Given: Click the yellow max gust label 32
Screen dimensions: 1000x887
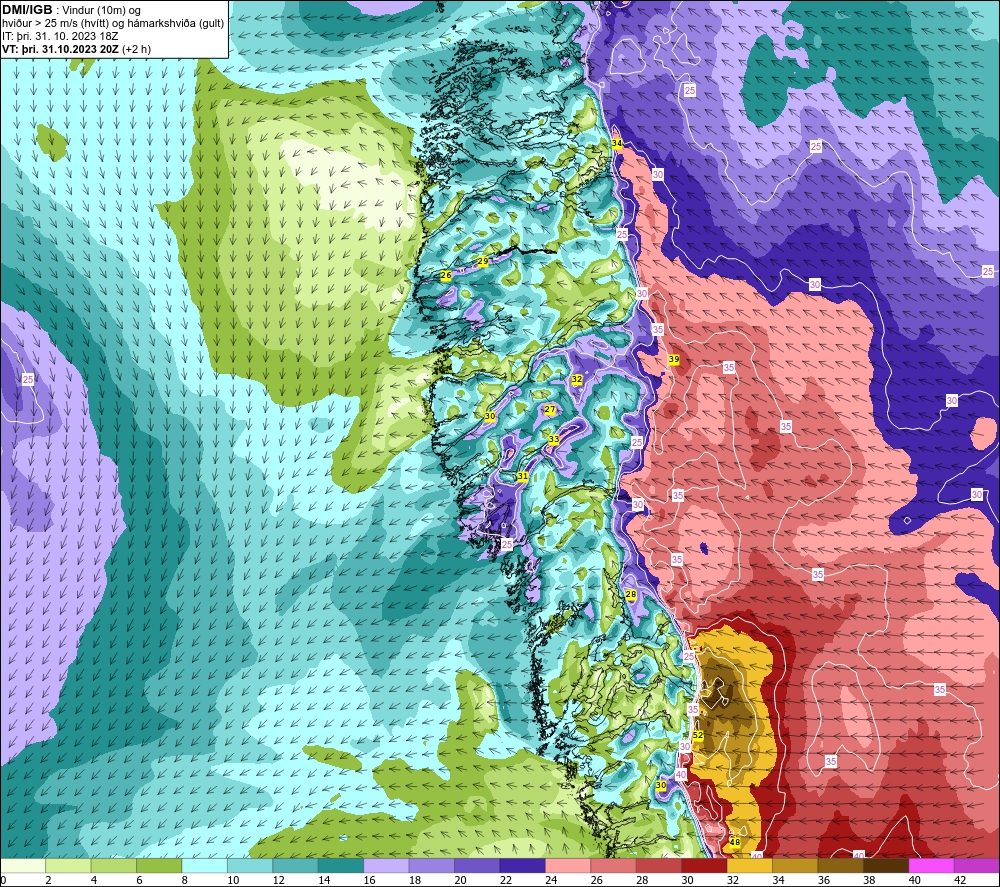Looking at the screenshot, I should point(577,379).
